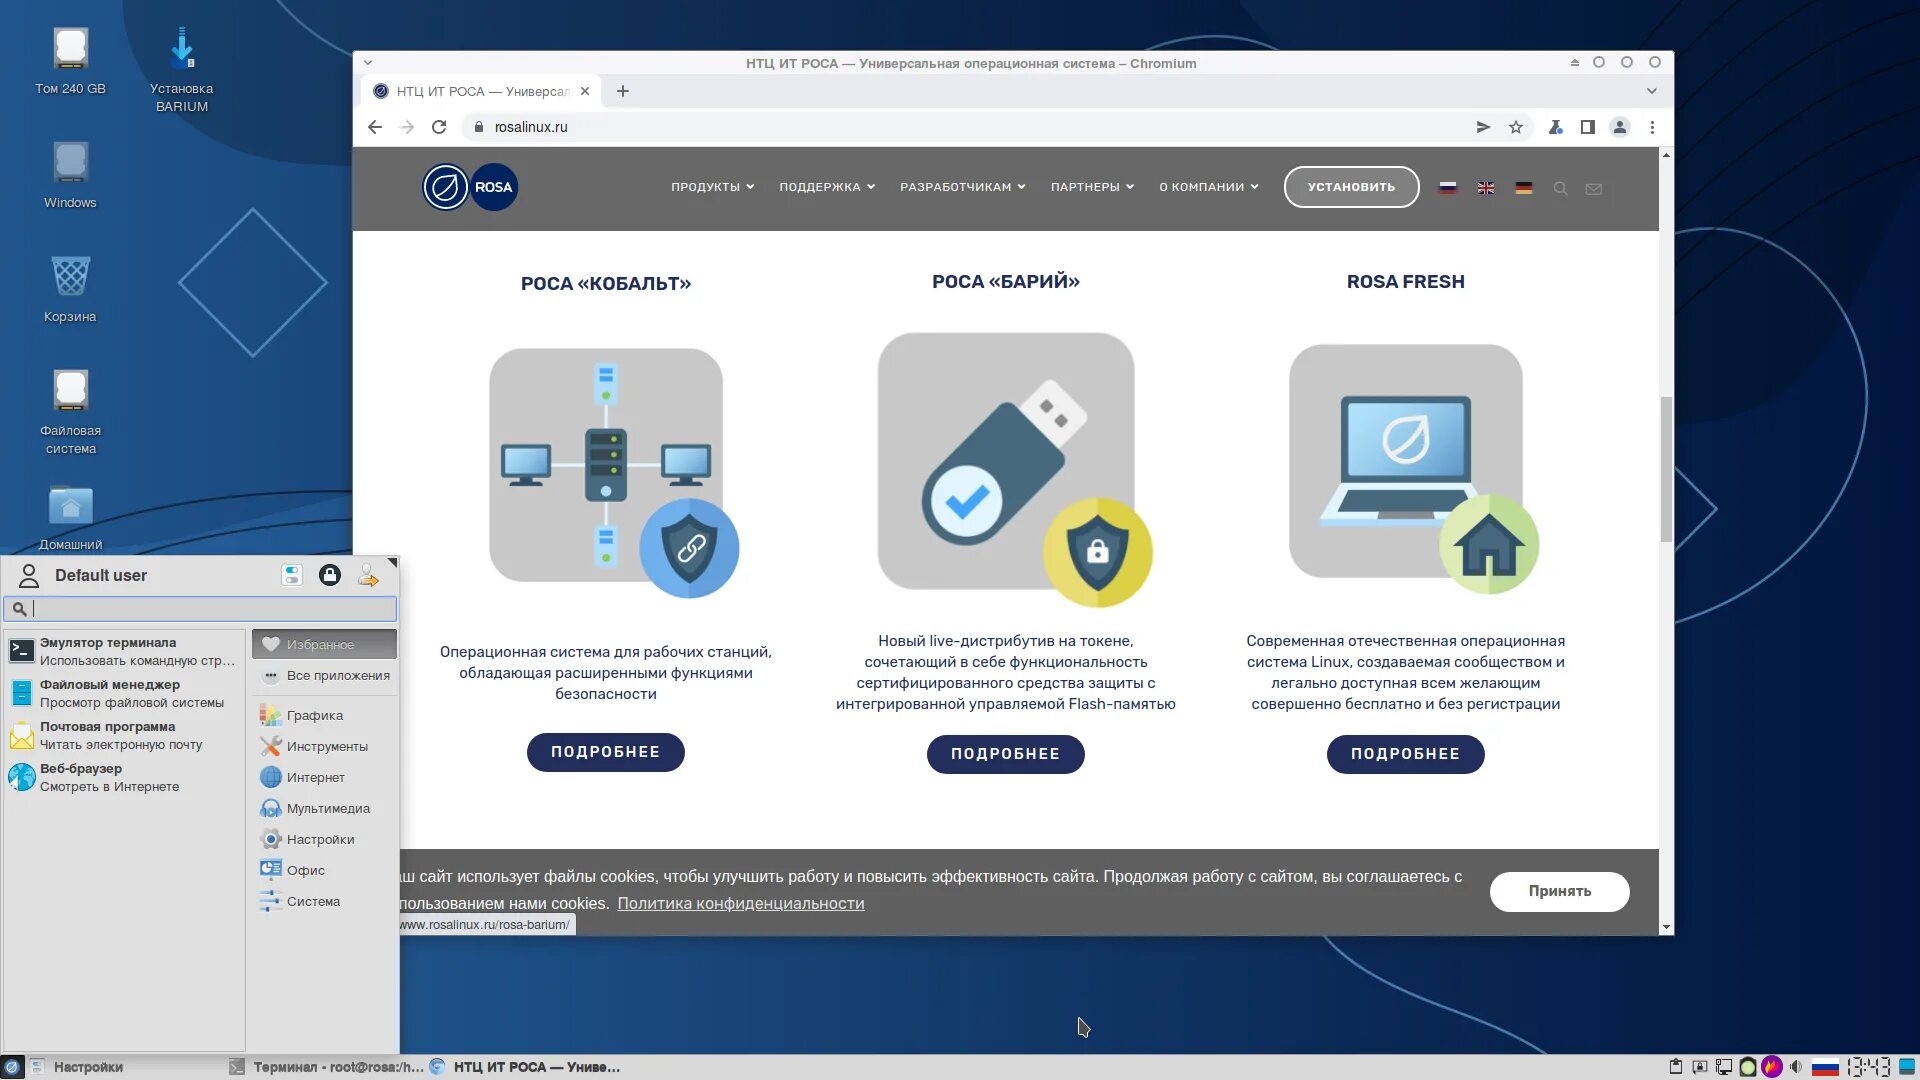1920x1080 pixels.
Task: Toggle the settings switch icon in start menu
Action: 292,575
